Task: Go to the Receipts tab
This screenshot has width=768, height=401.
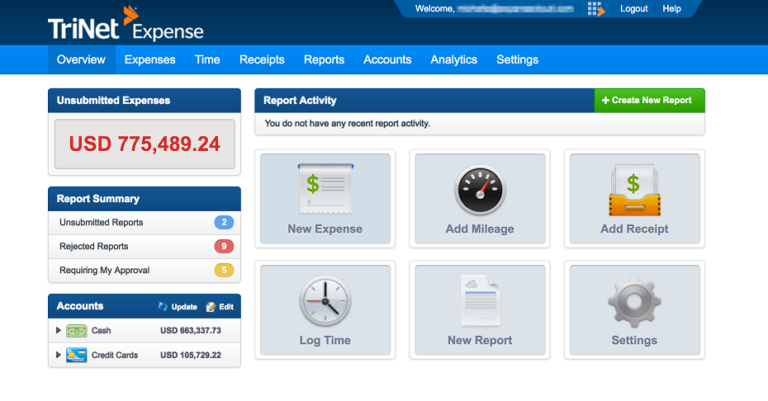Action: (x=261, y=60)
